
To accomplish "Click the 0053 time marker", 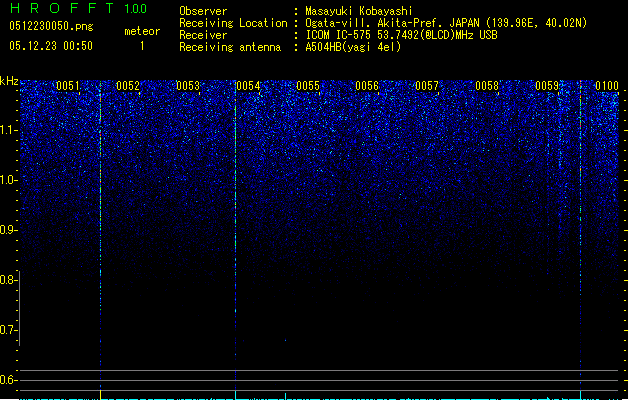I will (x=188, y=86).
